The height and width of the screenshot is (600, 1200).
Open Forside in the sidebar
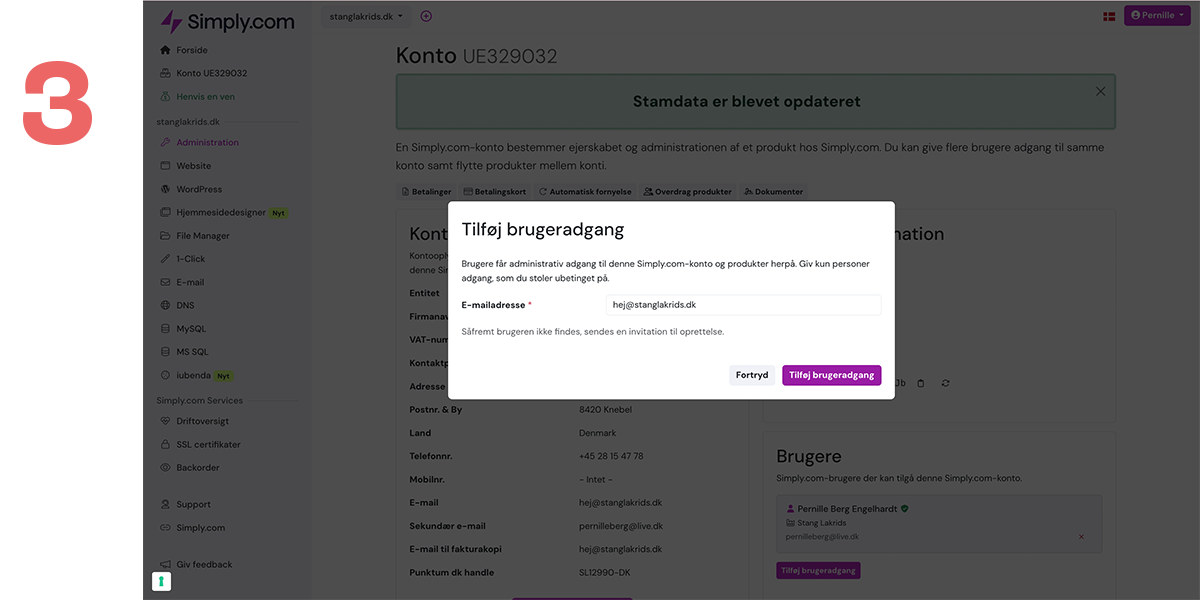tap(191, 50)
